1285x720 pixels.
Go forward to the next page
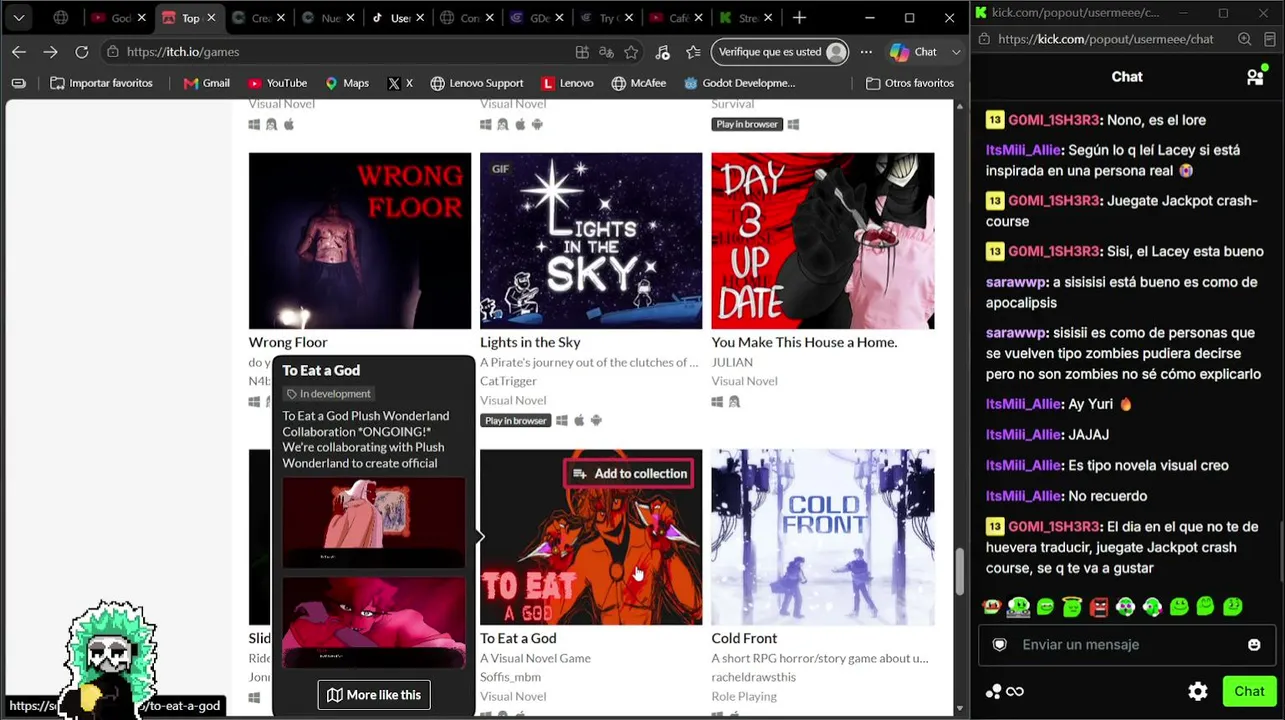click(x=50, y=52)
